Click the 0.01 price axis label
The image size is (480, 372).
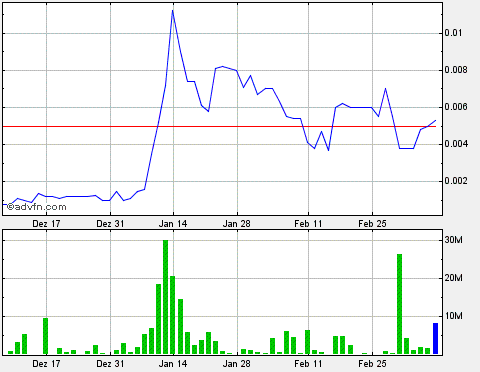453,33
